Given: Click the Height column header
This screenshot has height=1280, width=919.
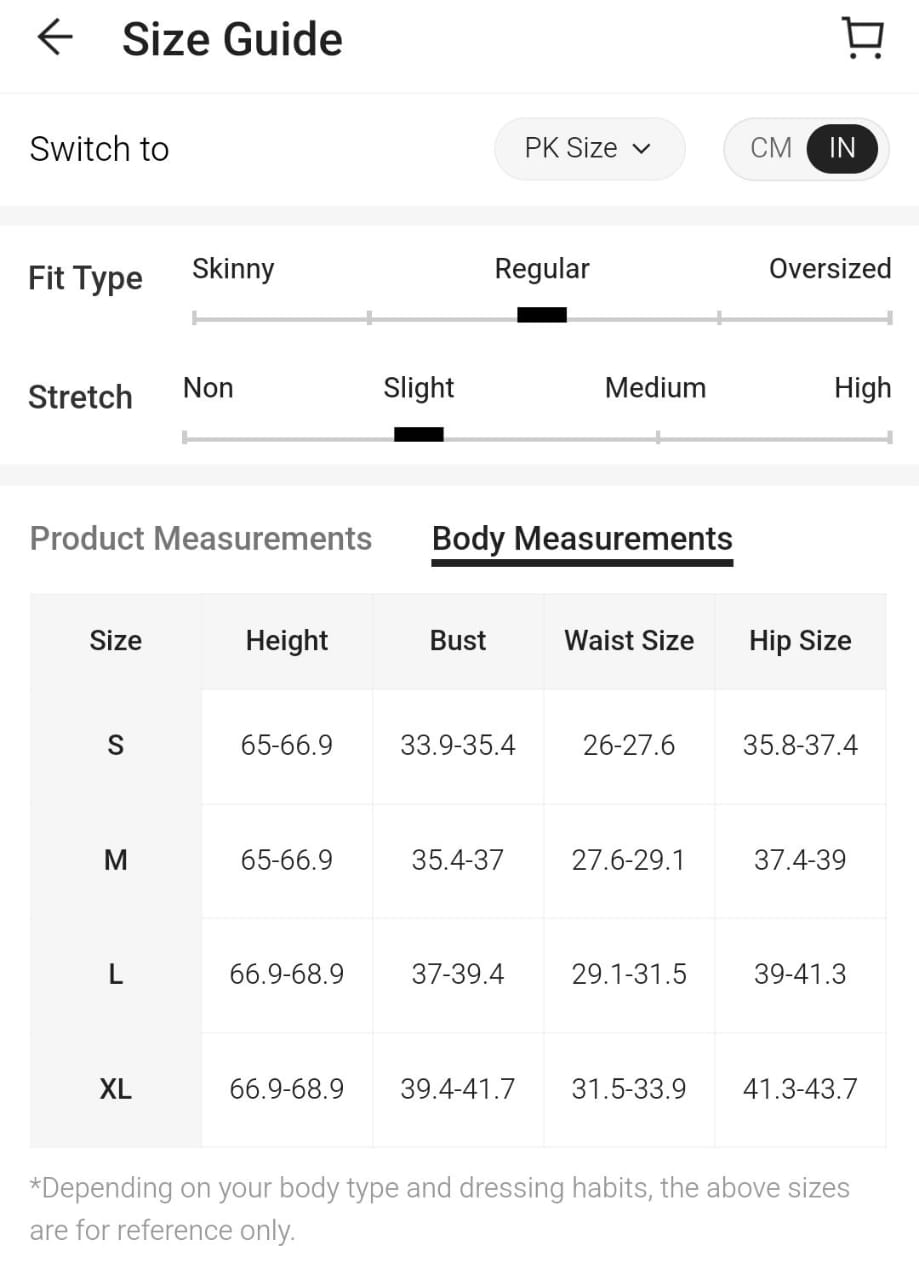Looking at the screenshot, I should [287, 641].
